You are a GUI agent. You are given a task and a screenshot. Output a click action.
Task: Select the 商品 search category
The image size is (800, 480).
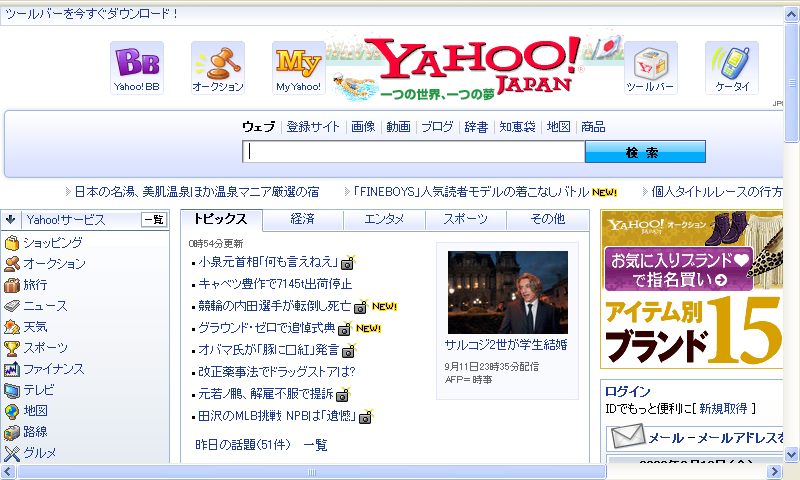[593, 127]
